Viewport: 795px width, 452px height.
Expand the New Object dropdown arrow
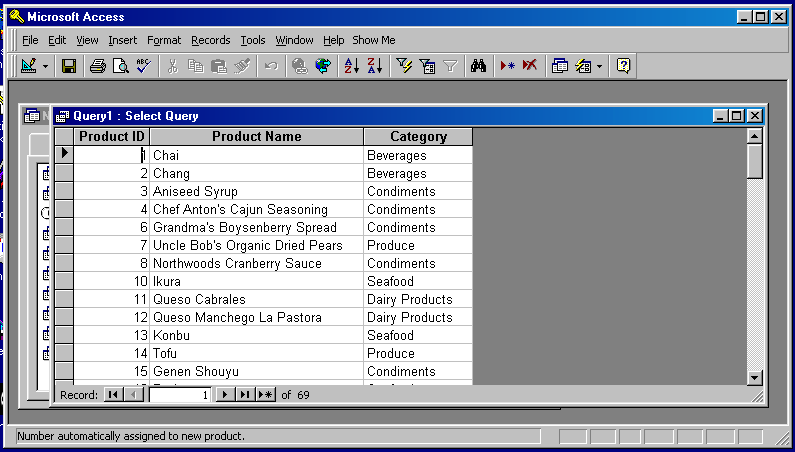point(599,66)
